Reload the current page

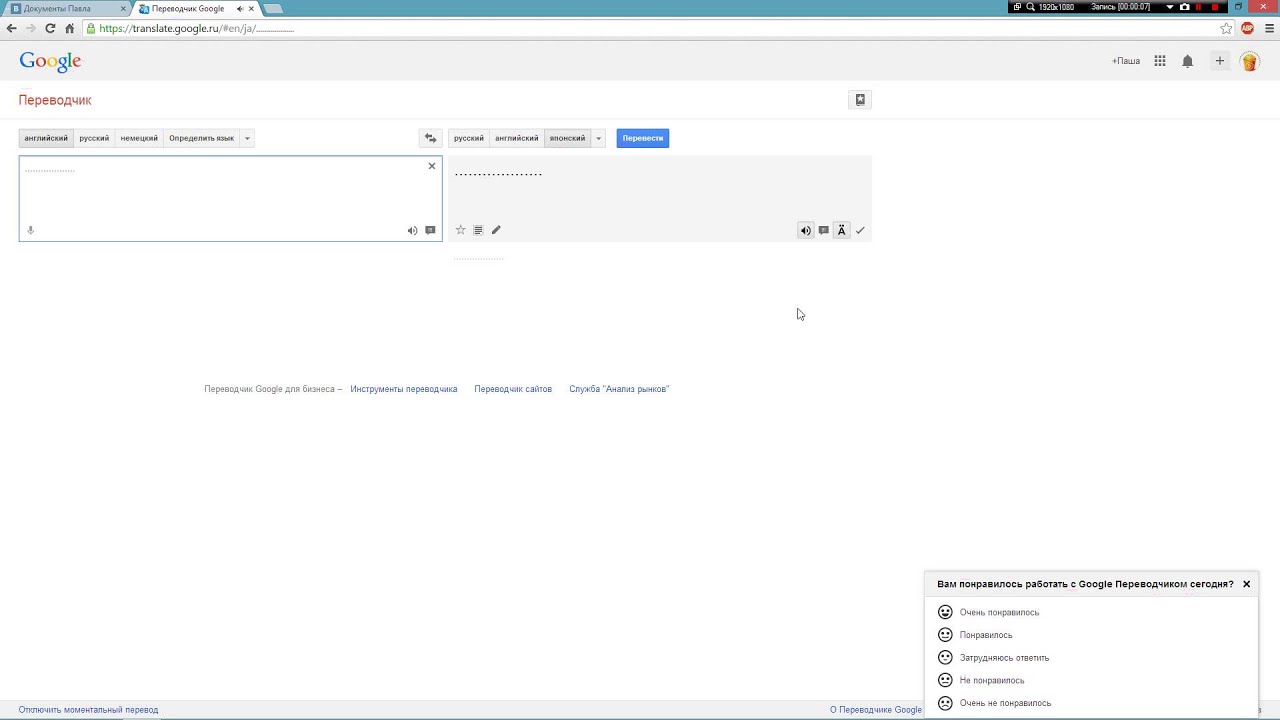(x=50, y=28)
